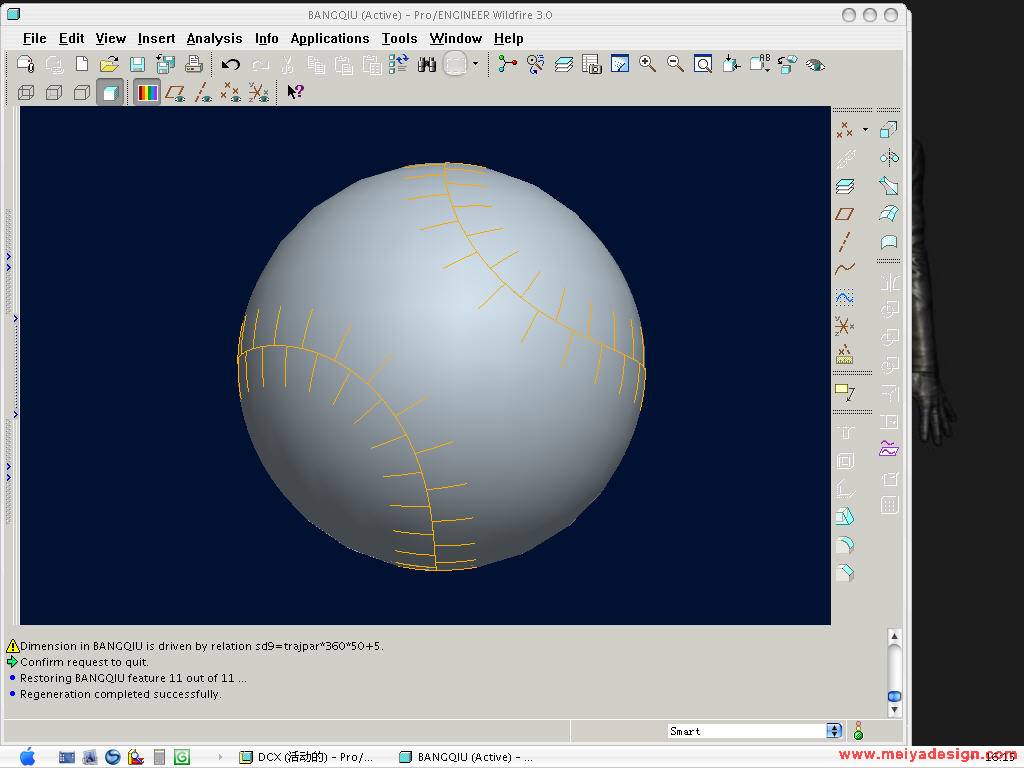Open the selection box dropdown arrow
Screen dimensions: 1024x768
475,65
